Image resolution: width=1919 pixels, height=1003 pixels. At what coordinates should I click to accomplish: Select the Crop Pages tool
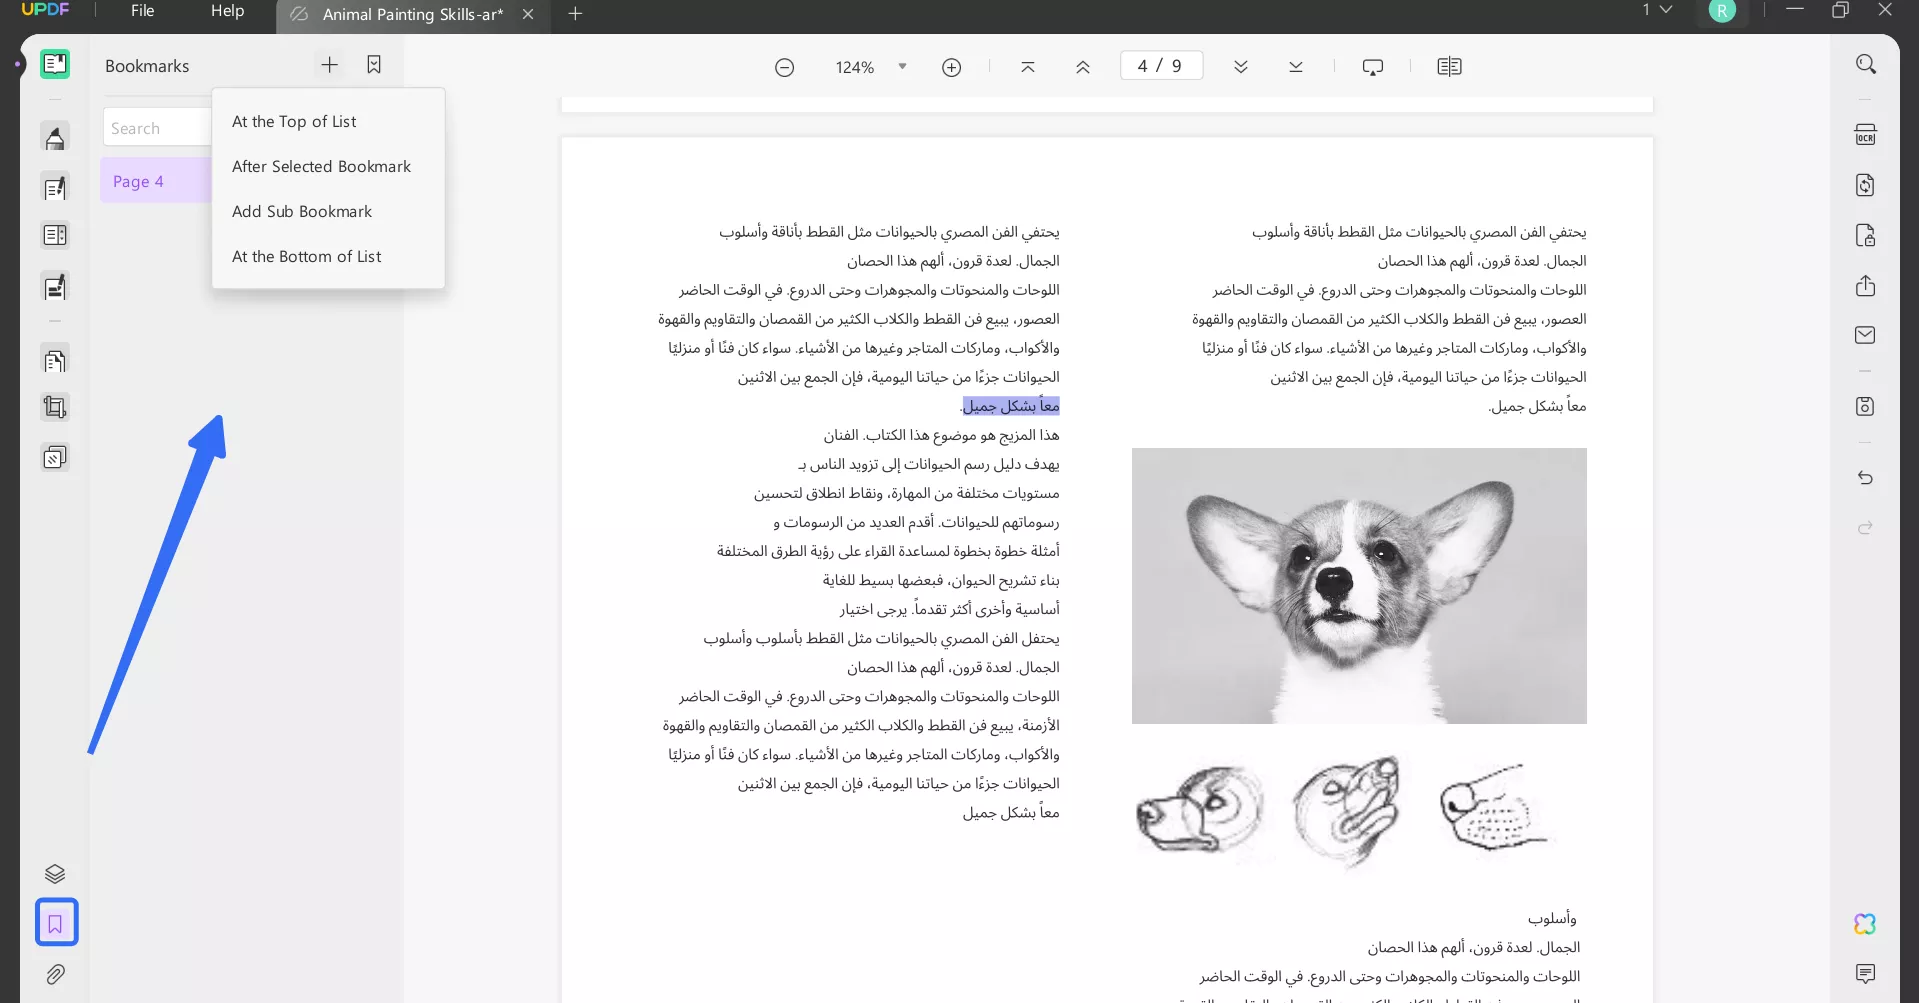pos(55,407)
